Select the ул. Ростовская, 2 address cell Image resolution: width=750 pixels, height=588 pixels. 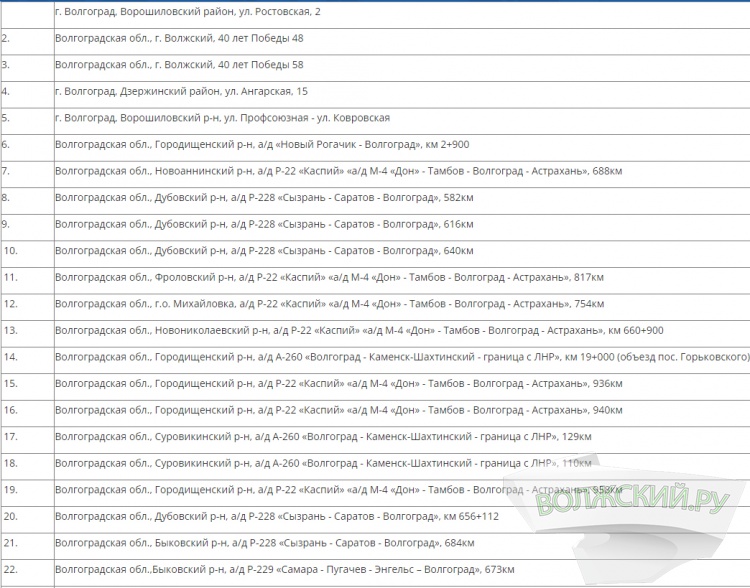coord(189,11)
